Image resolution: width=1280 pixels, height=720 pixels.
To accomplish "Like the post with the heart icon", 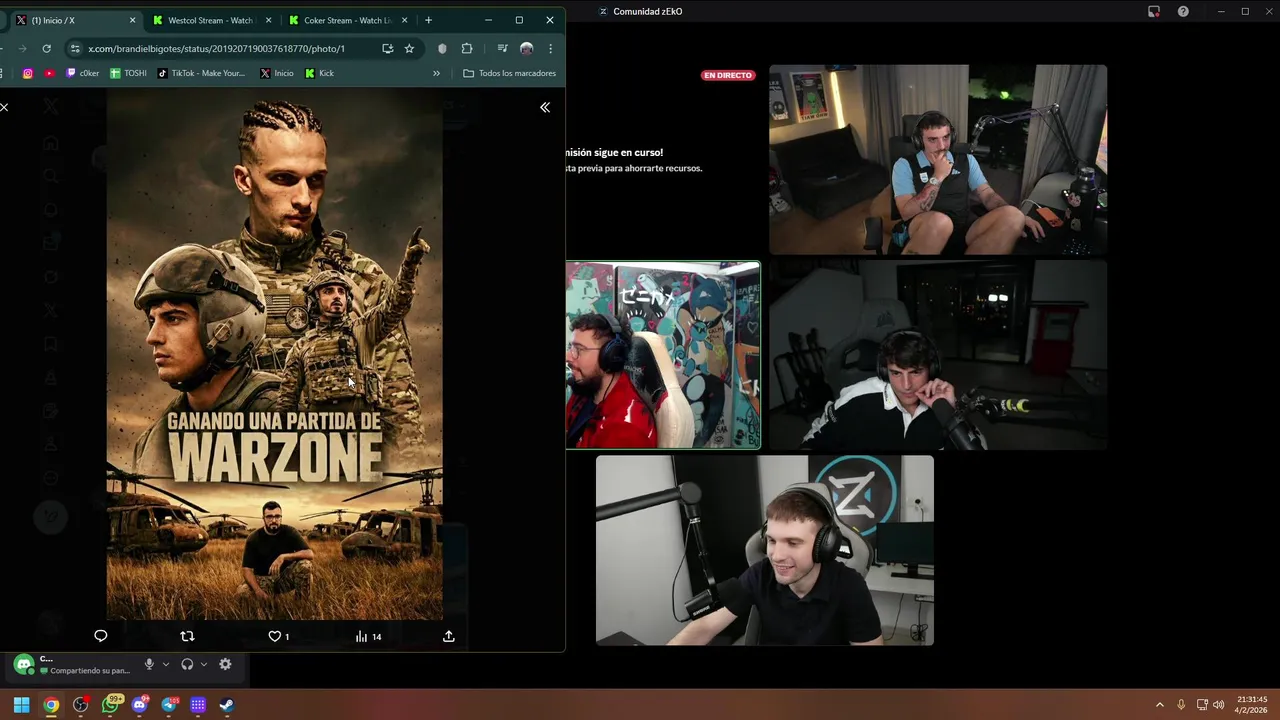I will click(x=279, y=636).
